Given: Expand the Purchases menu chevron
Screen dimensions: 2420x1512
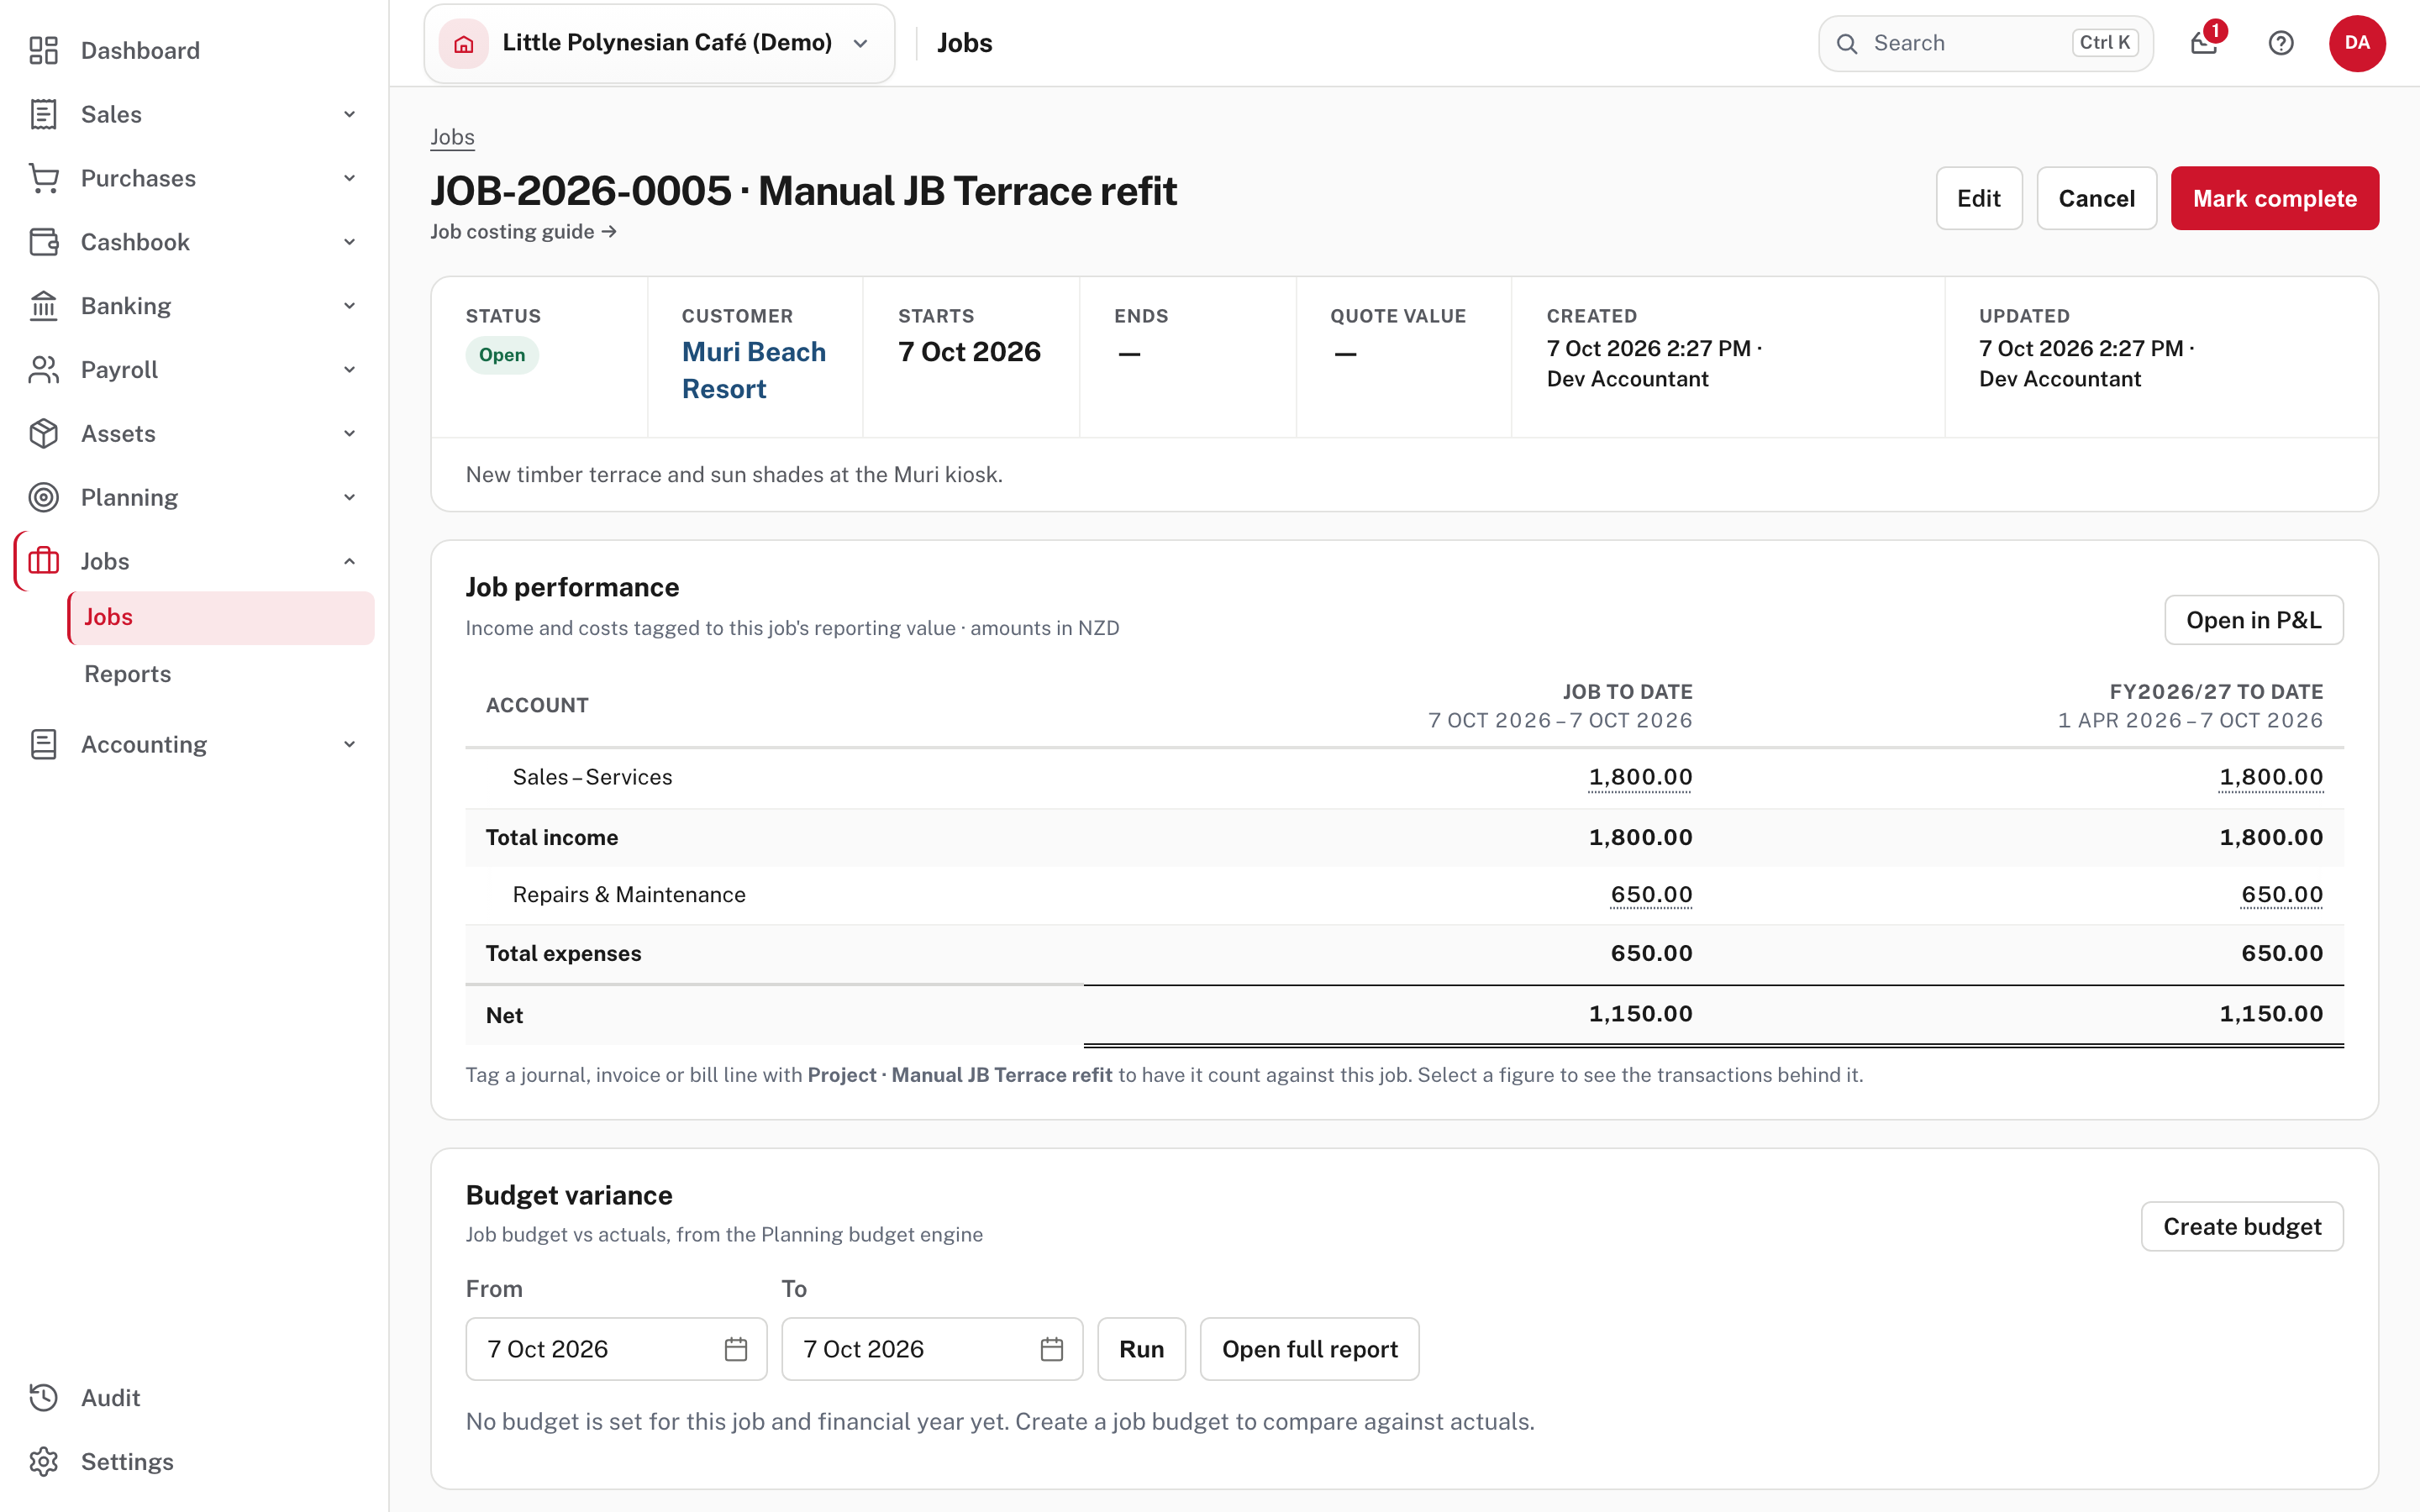Looking at the screenshot, I should tap(349, 178).
